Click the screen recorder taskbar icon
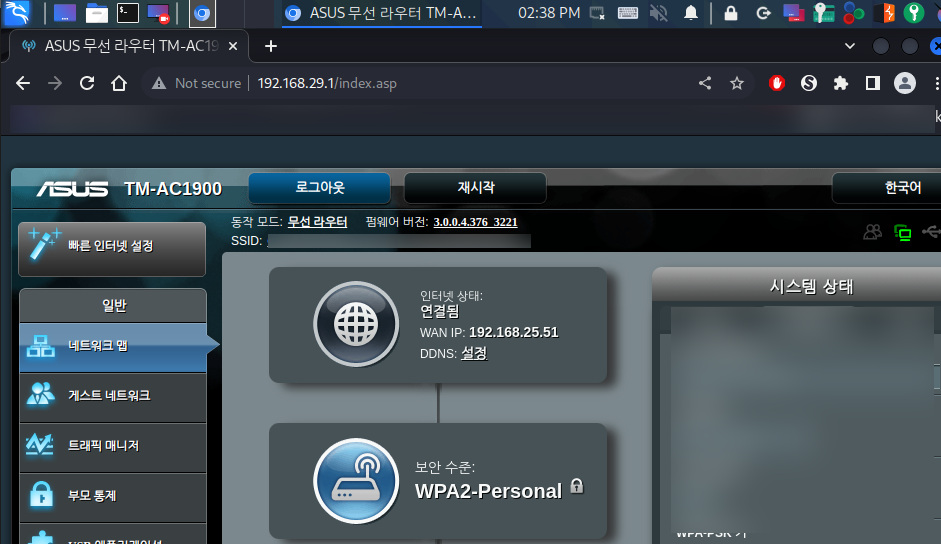 point(159,13)
